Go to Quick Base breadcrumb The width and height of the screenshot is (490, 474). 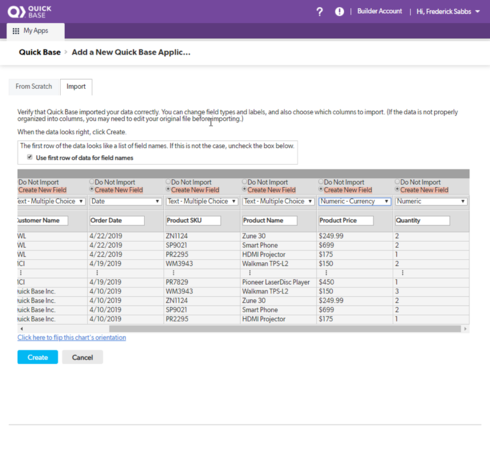tap(40, 52)
